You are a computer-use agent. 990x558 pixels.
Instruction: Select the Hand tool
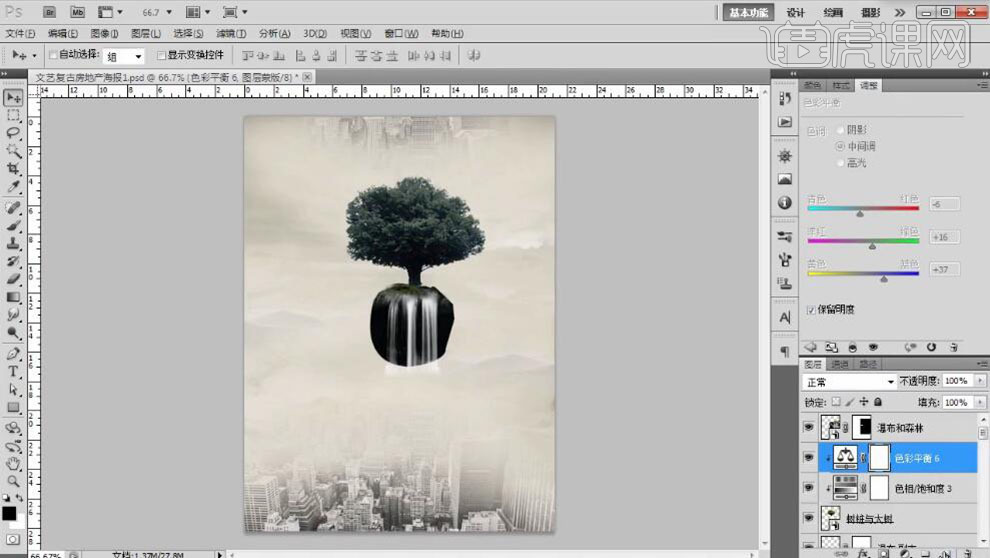pos(13,464)
